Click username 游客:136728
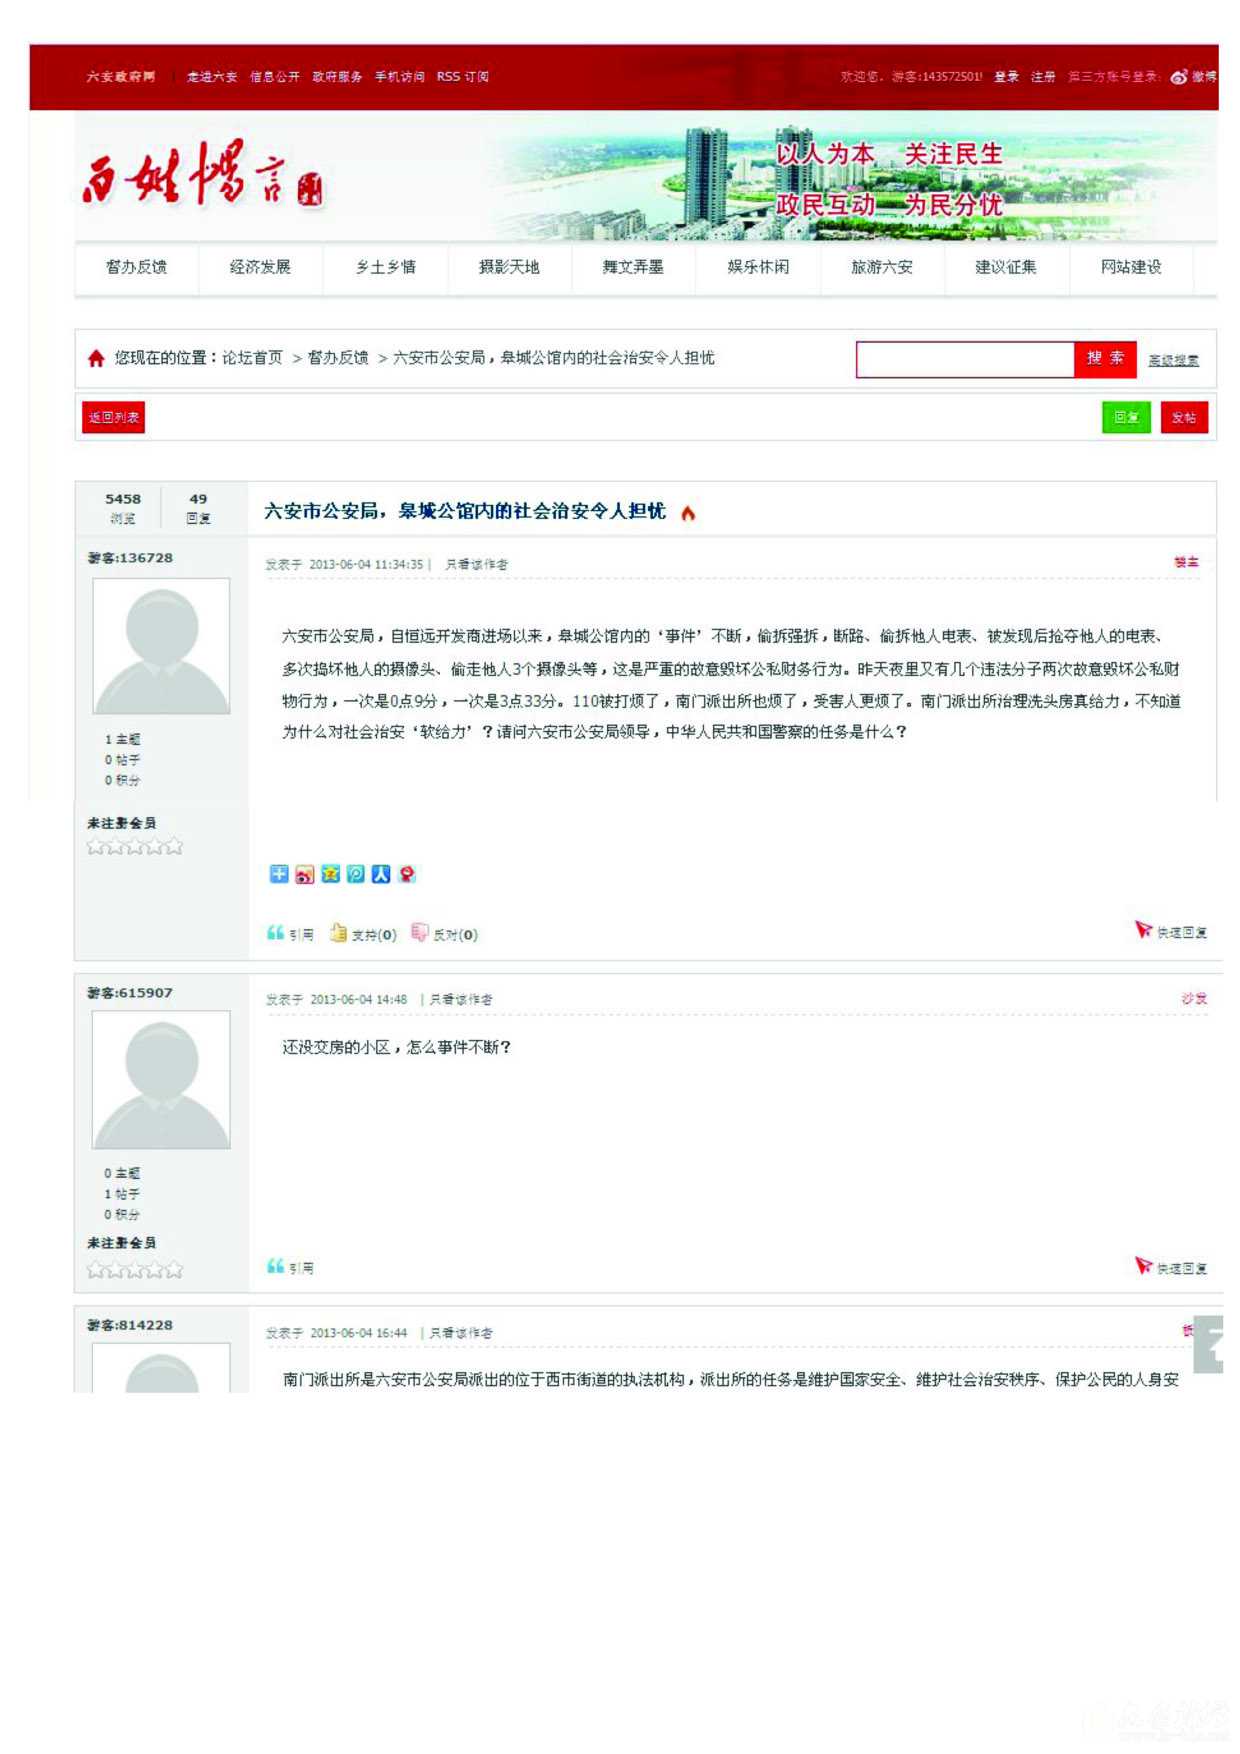This screenshot has width=1240, height=1754. (x=130, y=558)
